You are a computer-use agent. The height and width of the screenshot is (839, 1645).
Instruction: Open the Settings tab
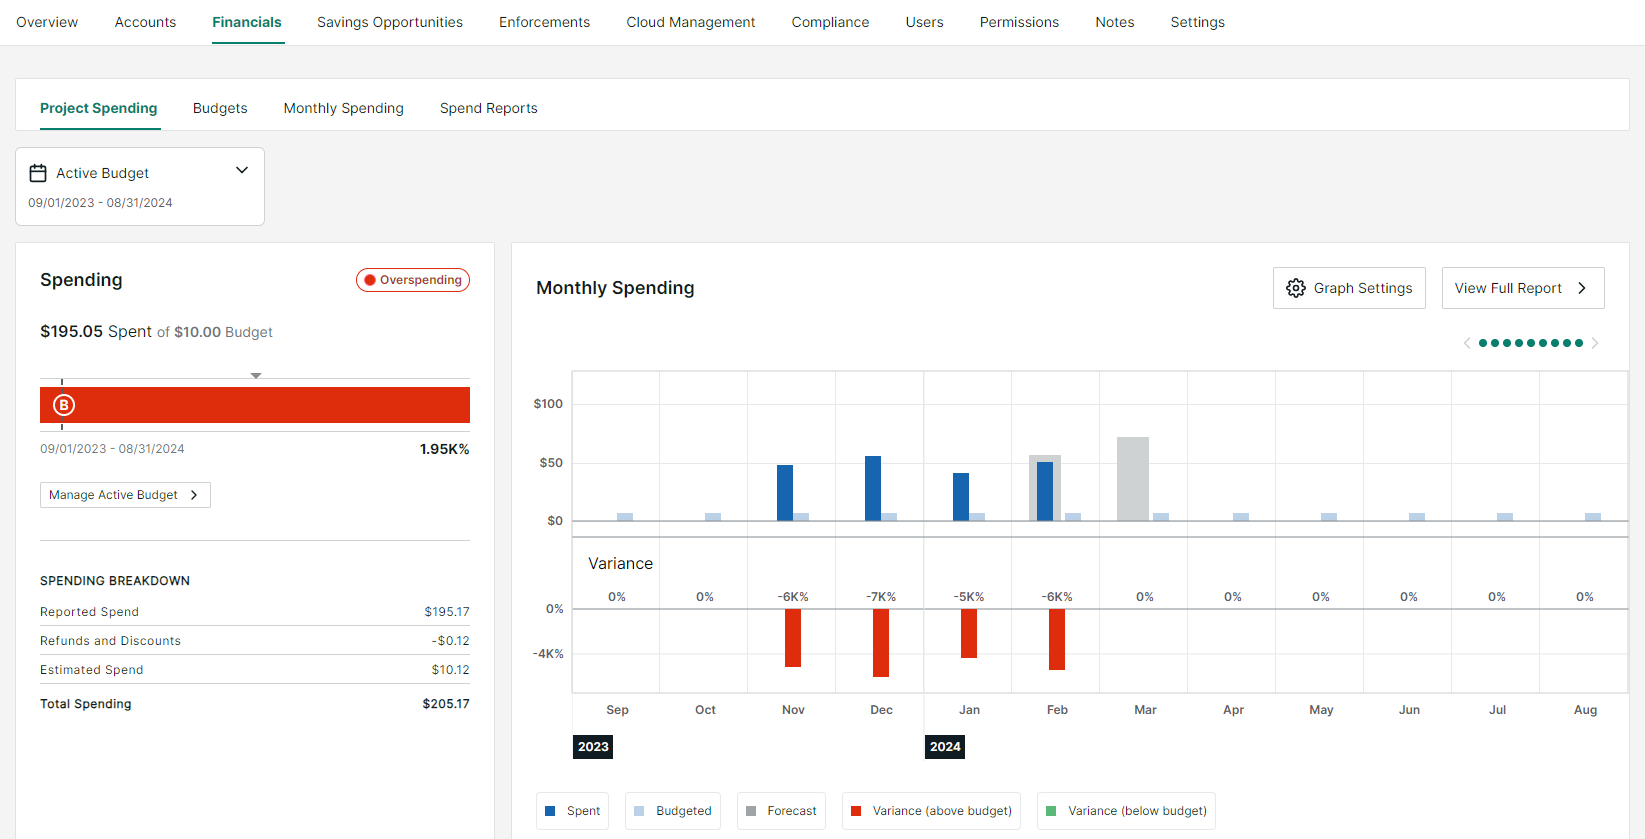pos(1198,22)
